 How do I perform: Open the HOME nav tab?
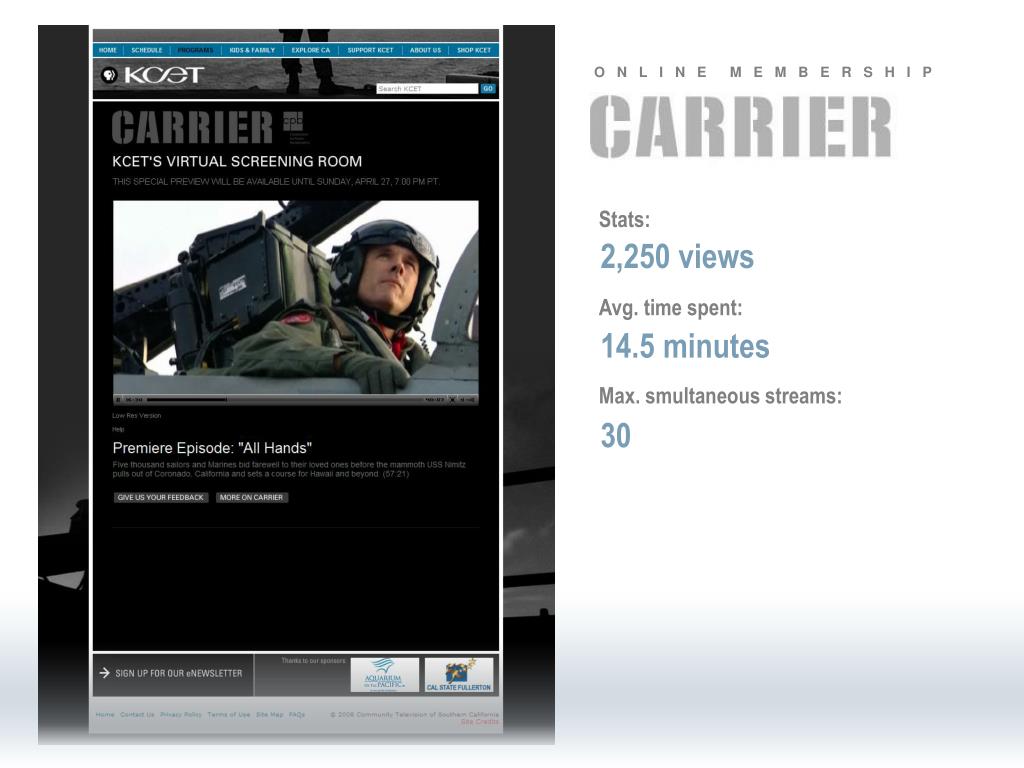[108, 50]
